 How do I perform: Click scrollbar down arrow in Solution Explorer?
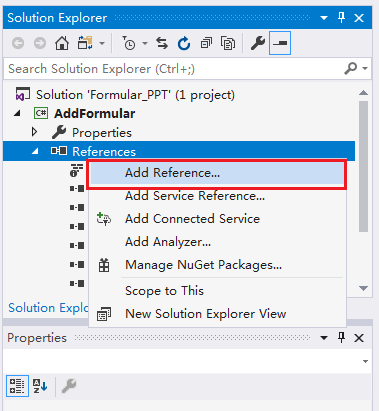coord(363,288)
